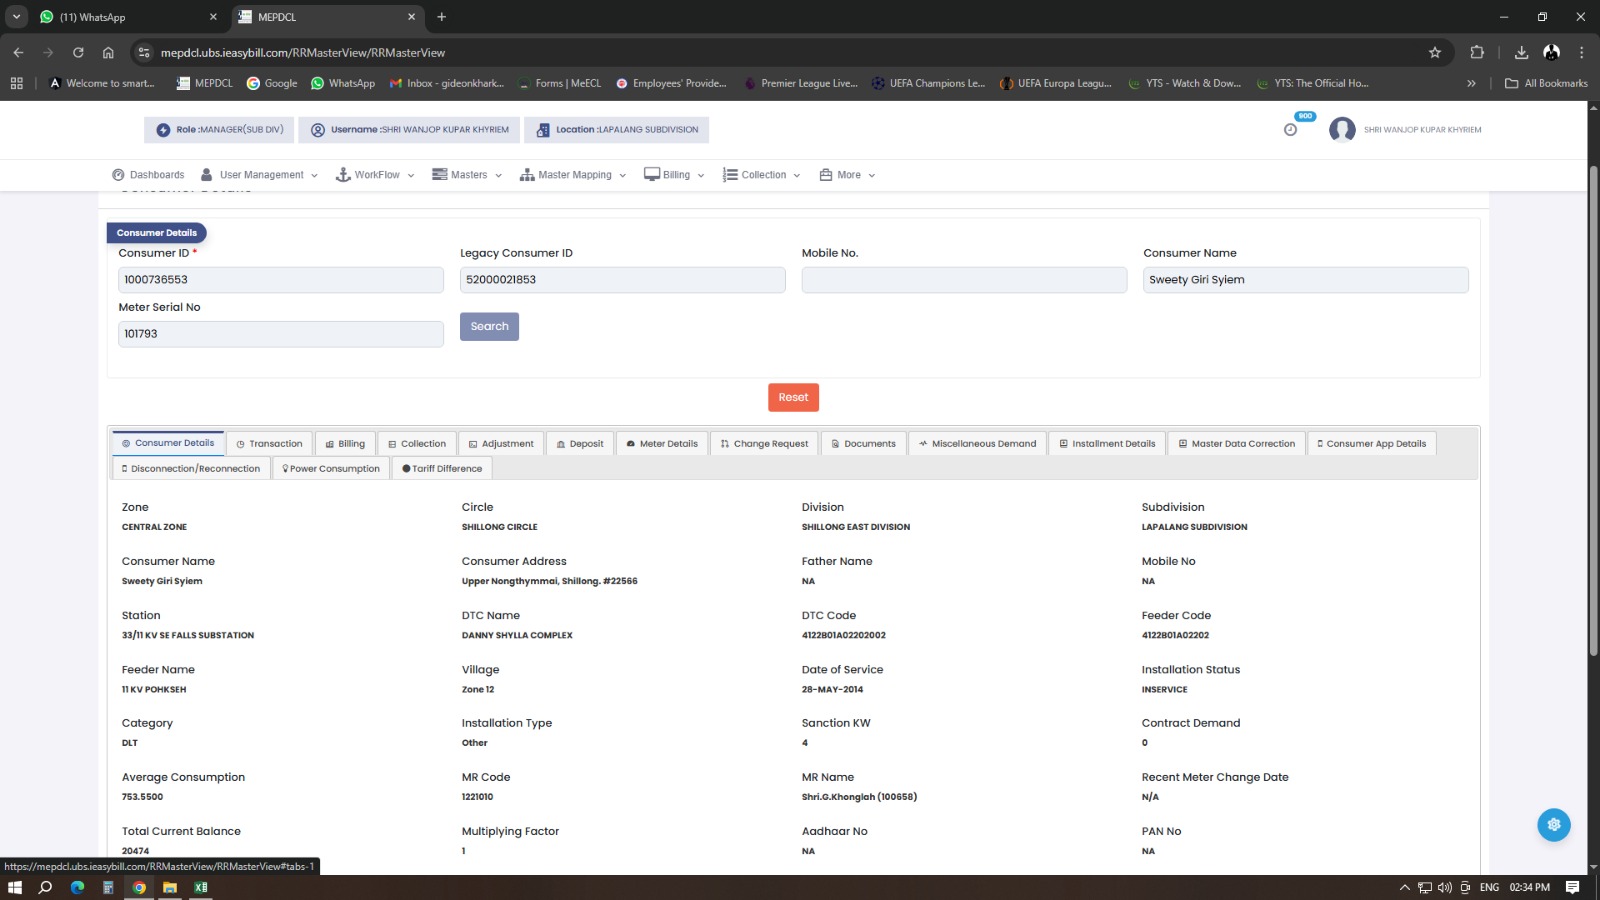Click the blue settings gear floating button
The width and height of the screenshot is (1600, 900).
click(1553, 825)
